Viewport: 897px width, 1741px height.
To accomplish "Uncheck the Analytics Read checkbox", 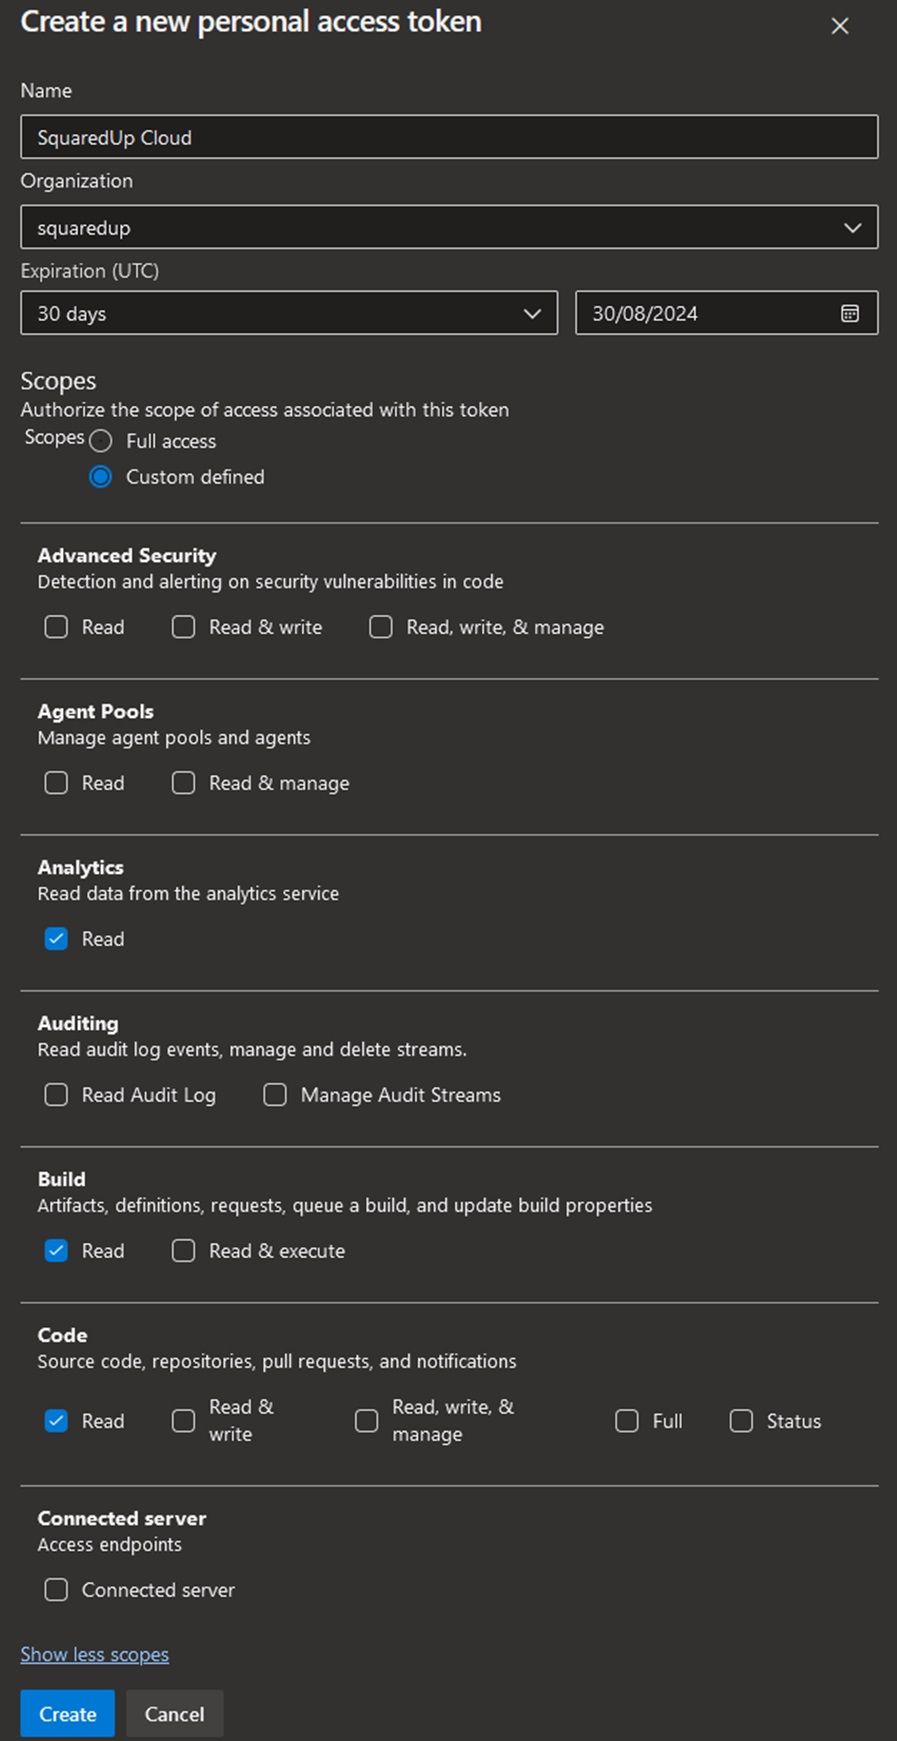I will pyautogui.click(x=56, y=939).
